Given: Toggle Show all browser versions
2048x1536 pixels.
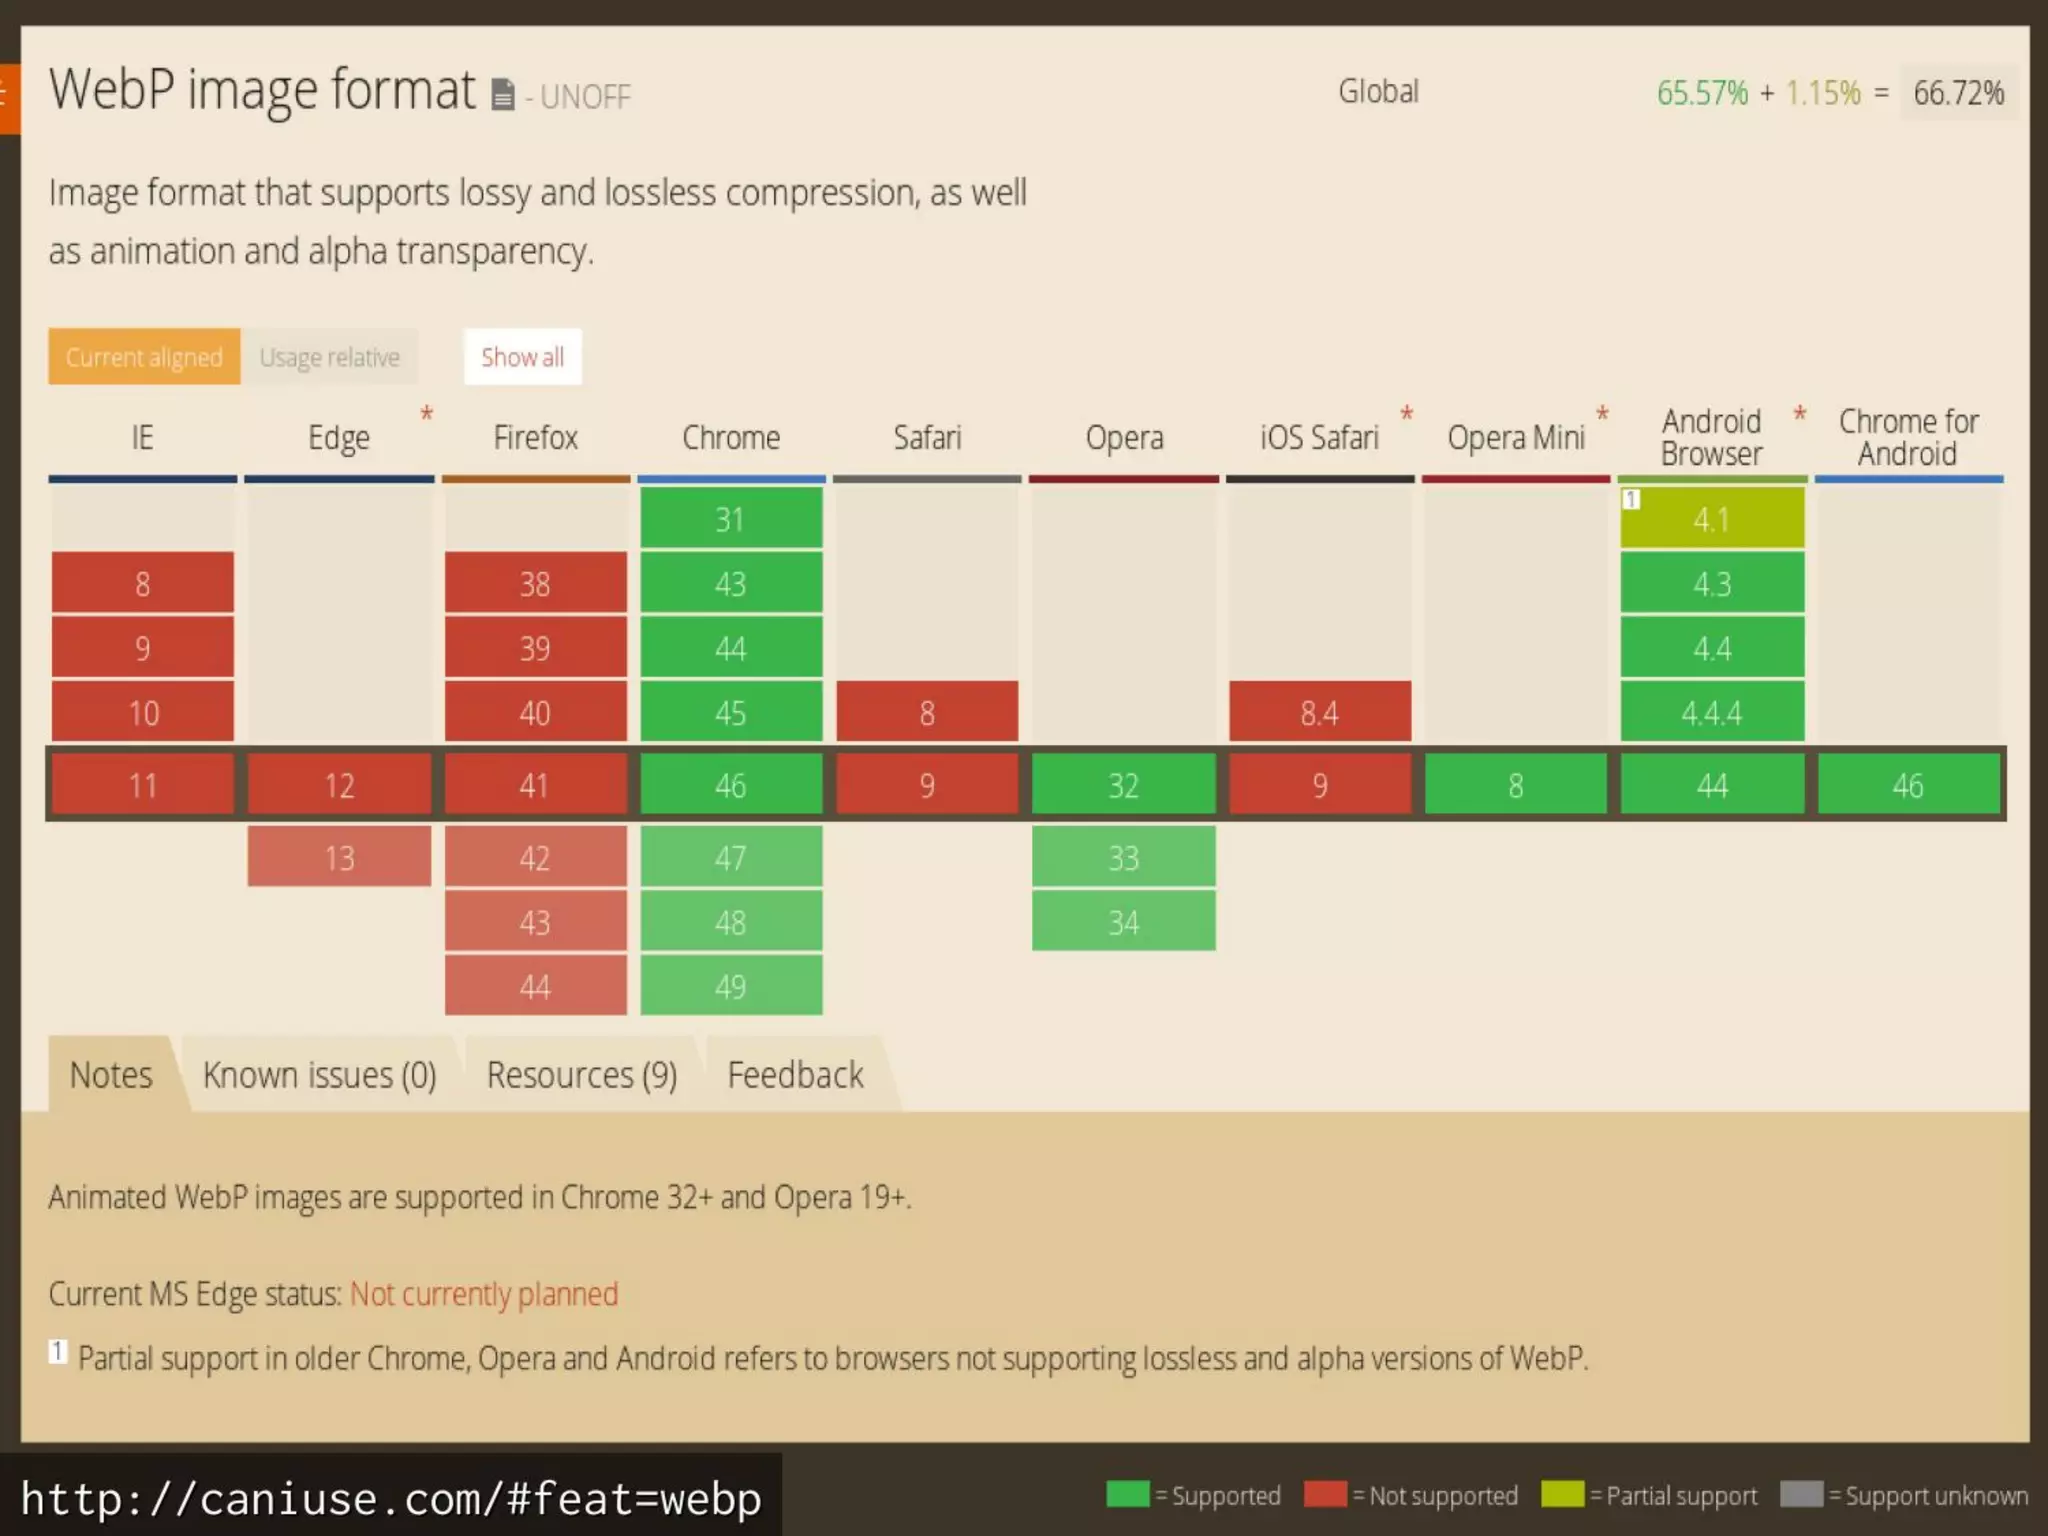Looking at the screenshot, I should coord(522,357).
